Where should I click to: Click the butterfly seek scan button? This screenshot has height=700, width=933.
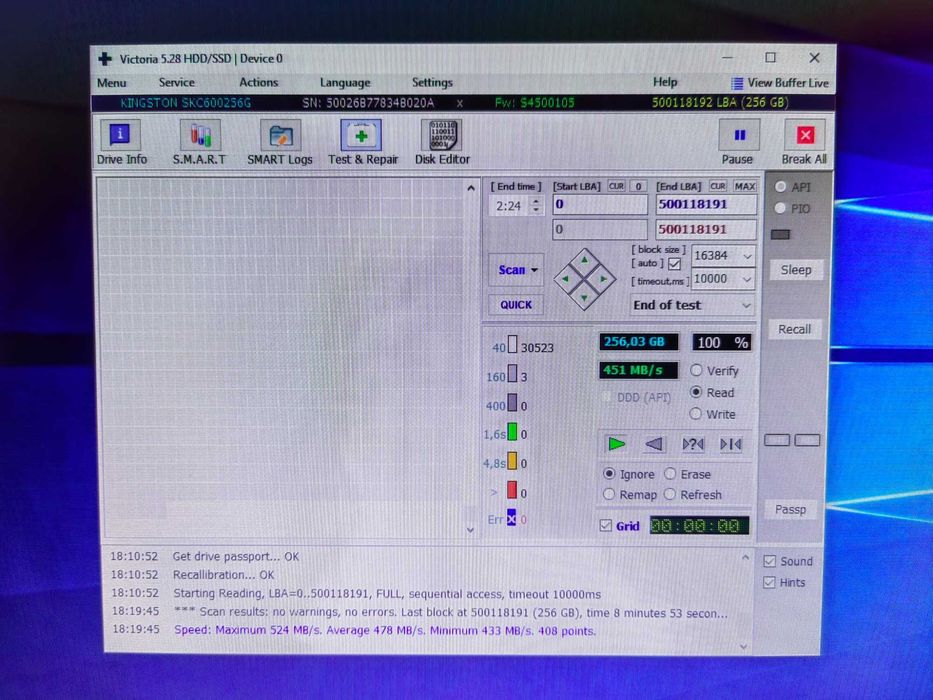tap(731, 444)
